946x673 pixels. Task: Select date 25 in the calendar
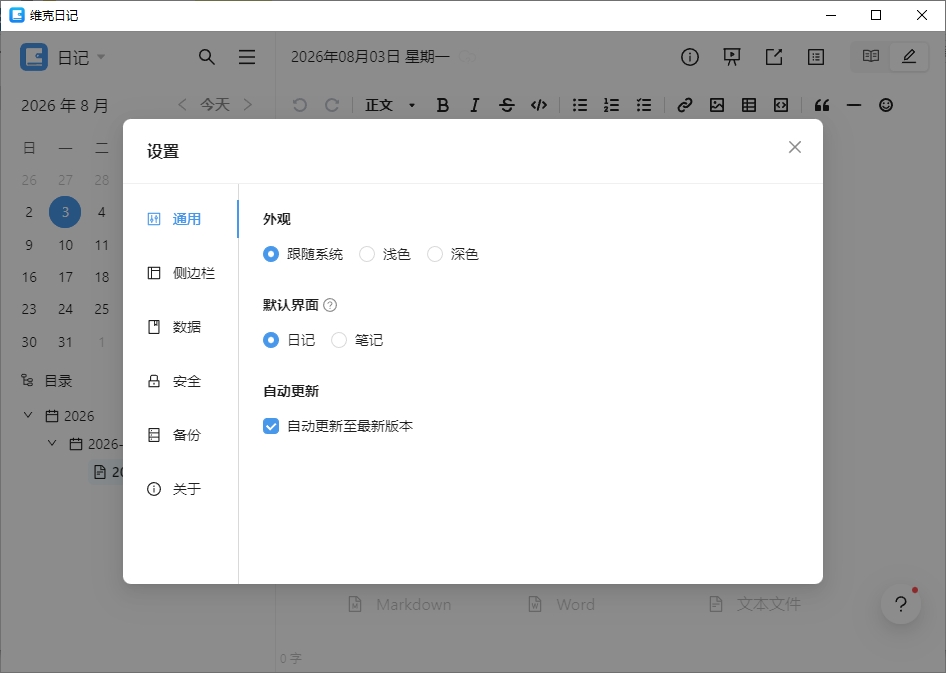(101, 309)
